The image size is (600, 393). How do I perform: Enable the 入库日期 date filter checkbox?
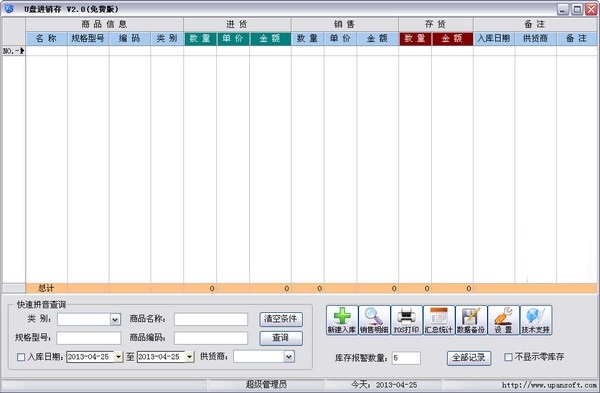pyautogui.click(x=21, y=357)
